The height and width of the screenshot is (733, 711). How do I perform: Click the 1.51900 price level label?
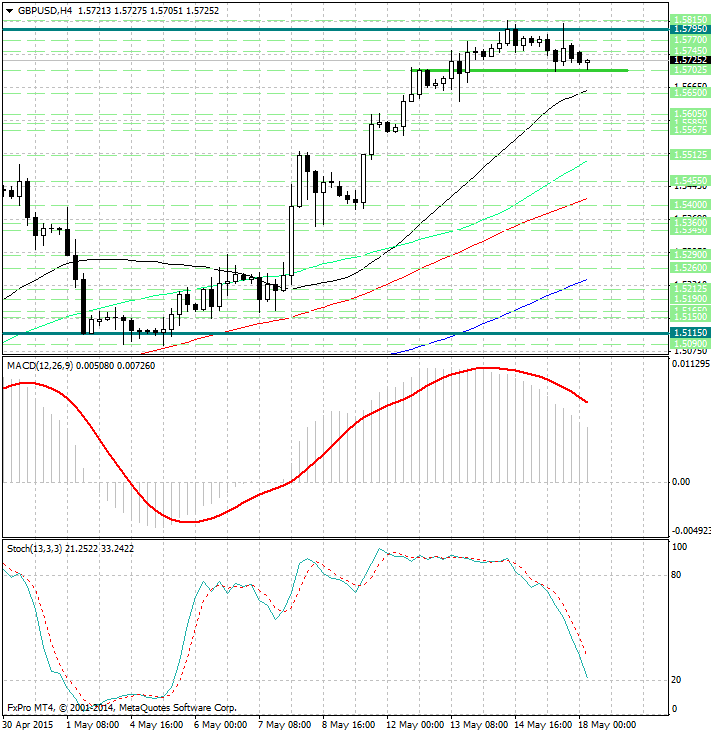pos(690,298)
